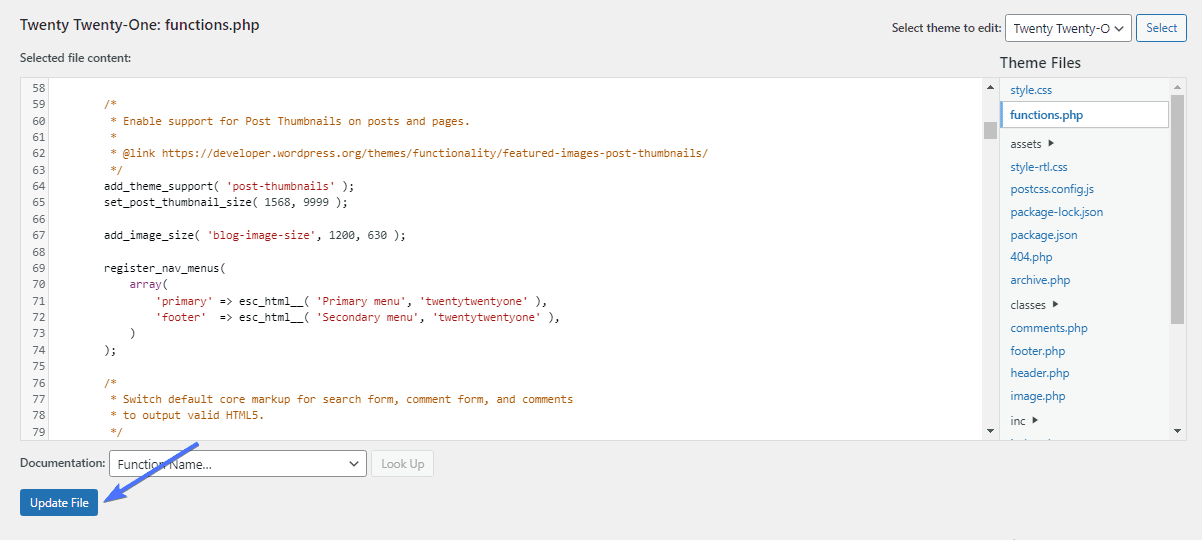Click the register_nav_menus( line
Screen dimensions: 1202x540
point(165,268)
